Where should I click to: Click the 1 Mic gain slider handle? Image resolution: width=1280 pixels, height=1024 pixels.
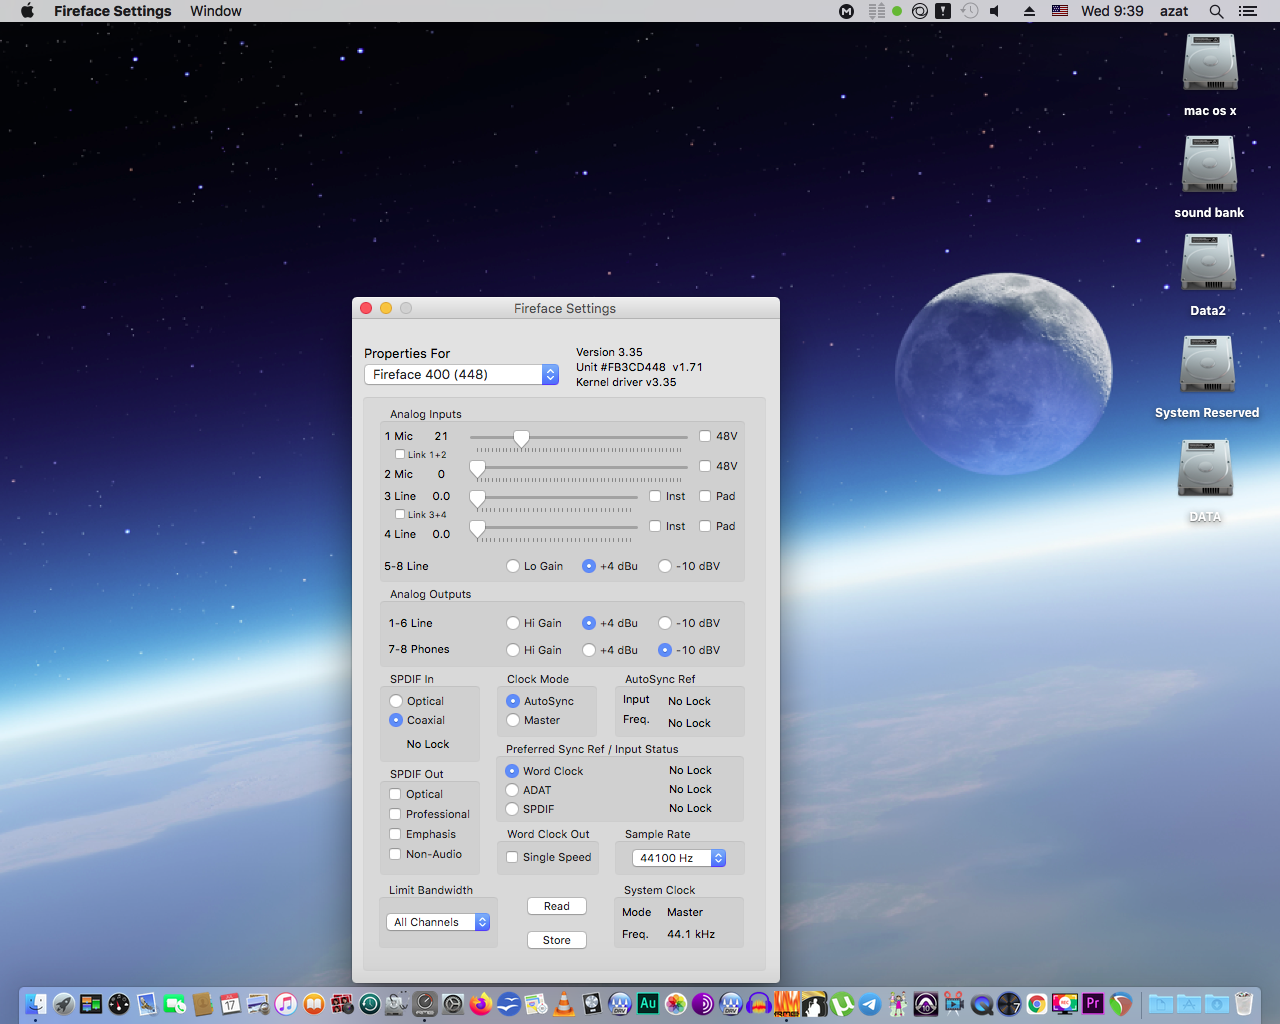click(521, 438)
